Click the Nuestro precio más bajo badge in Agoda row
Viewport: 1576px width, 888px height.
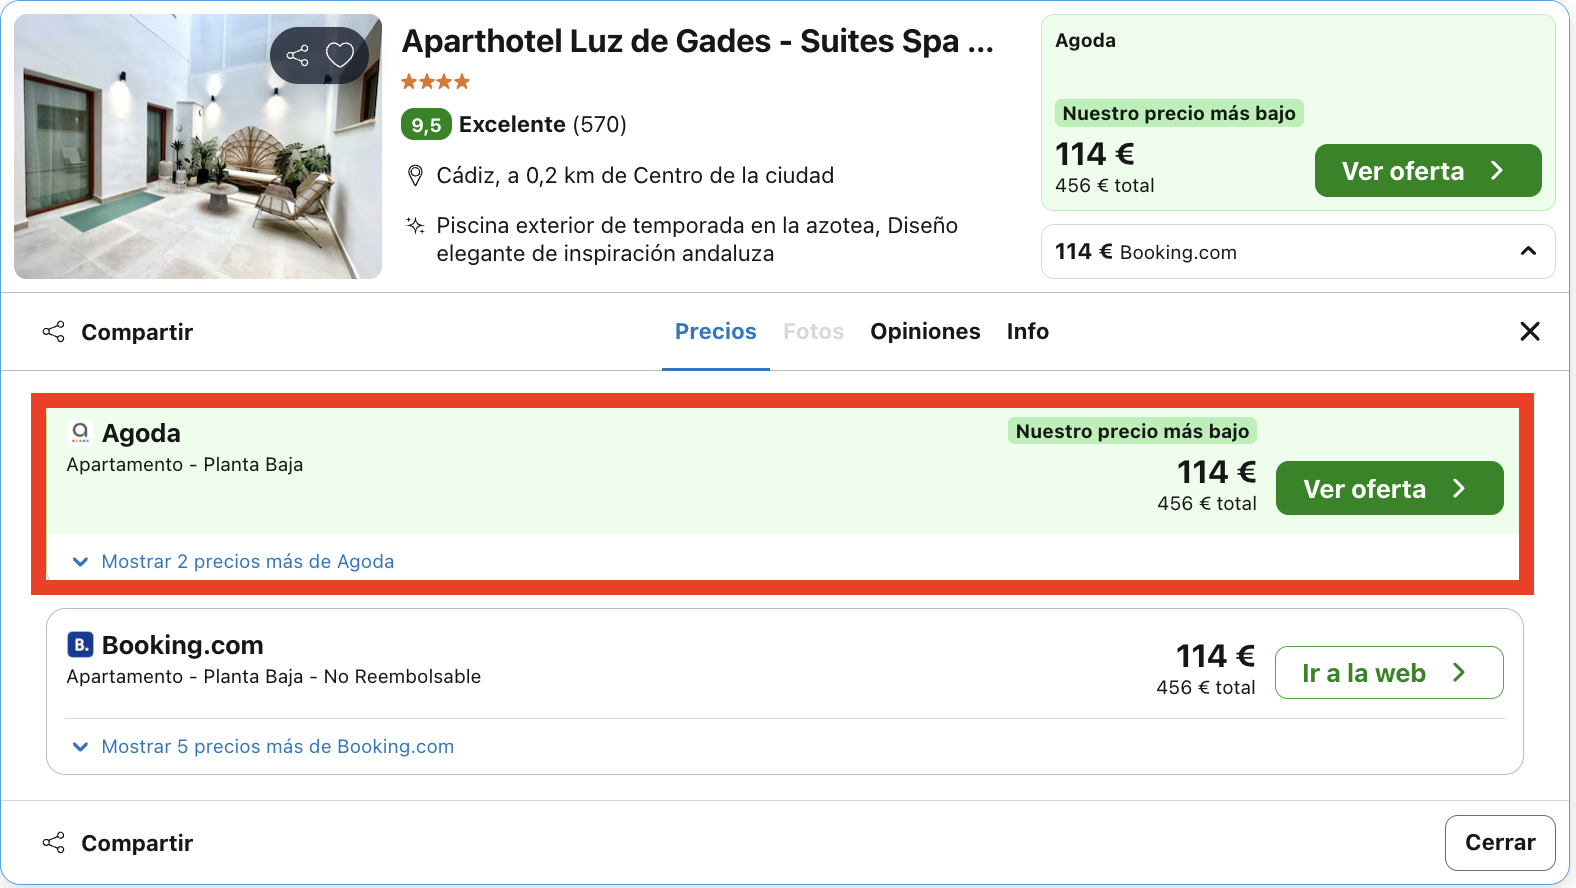coord(1133,431)
